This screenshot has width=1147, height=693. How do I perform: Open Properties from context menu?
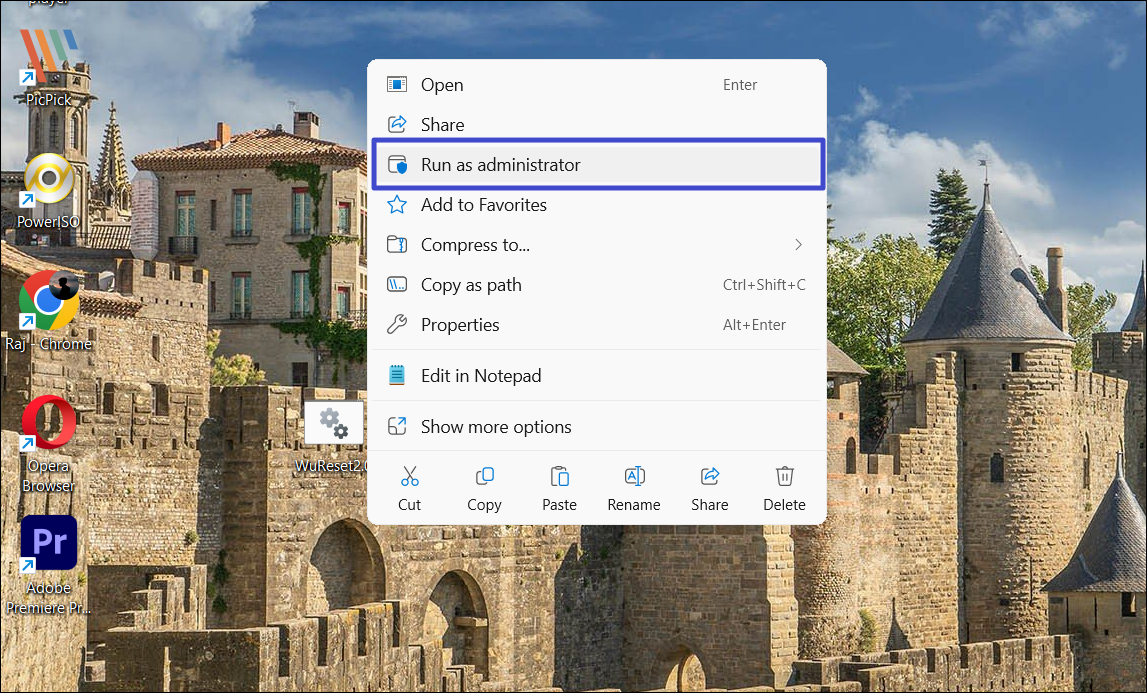[x=460, y=325]
